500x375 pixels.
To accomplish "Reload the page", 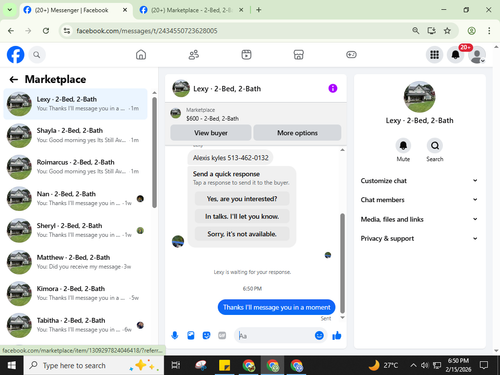I will [46, 31].
